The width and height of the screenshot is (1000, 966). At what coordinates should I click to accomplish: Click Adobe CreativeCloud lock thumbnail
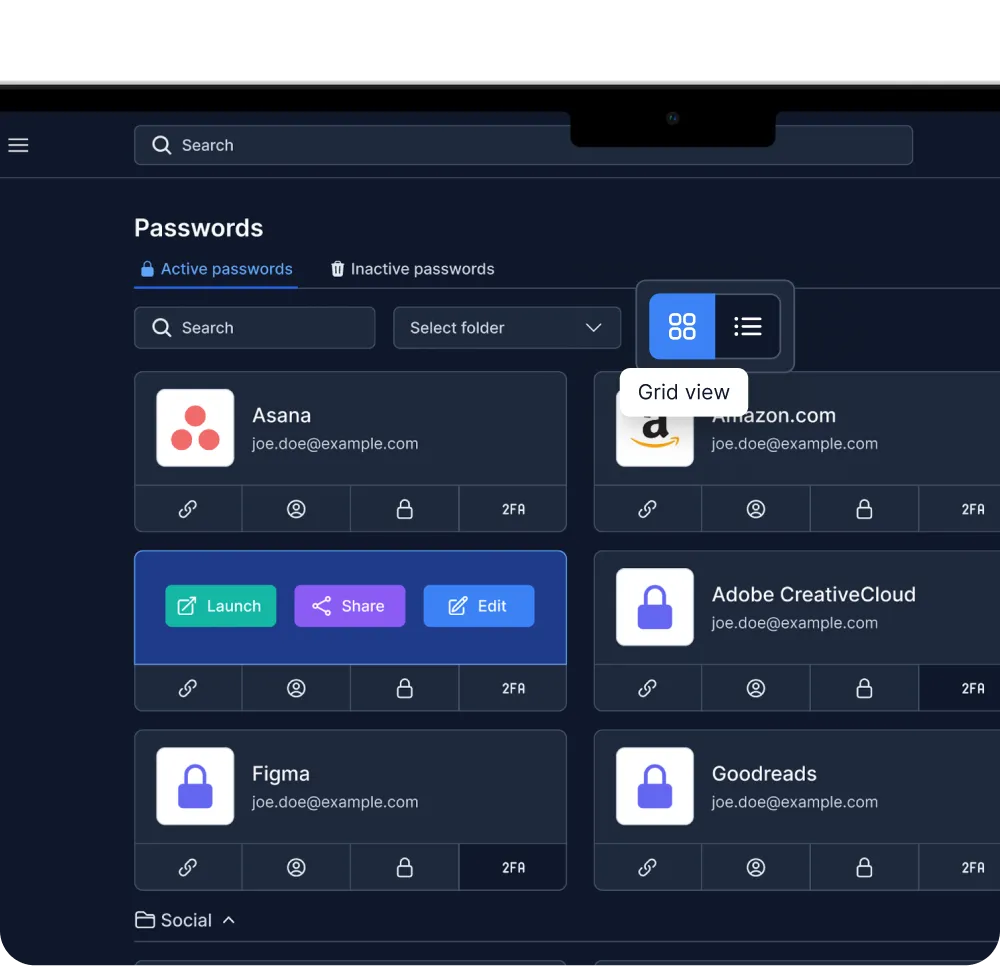coord(655,607)
